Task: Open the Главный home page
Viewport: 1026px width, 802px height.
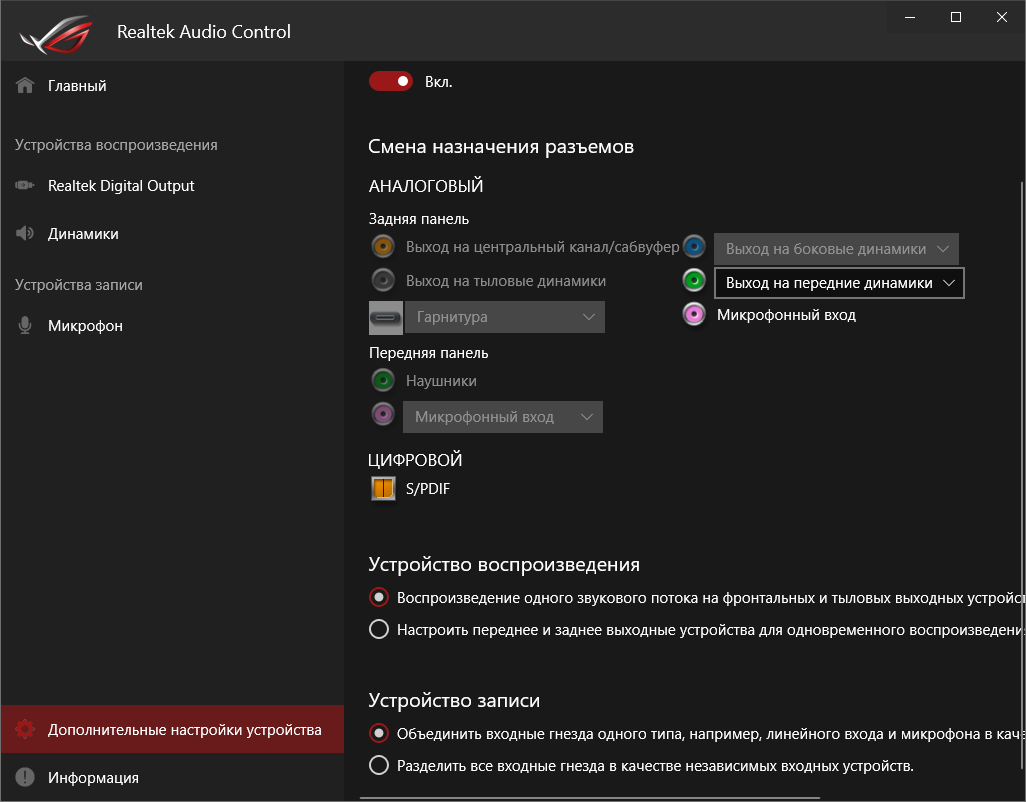Action: click(77, 86)
